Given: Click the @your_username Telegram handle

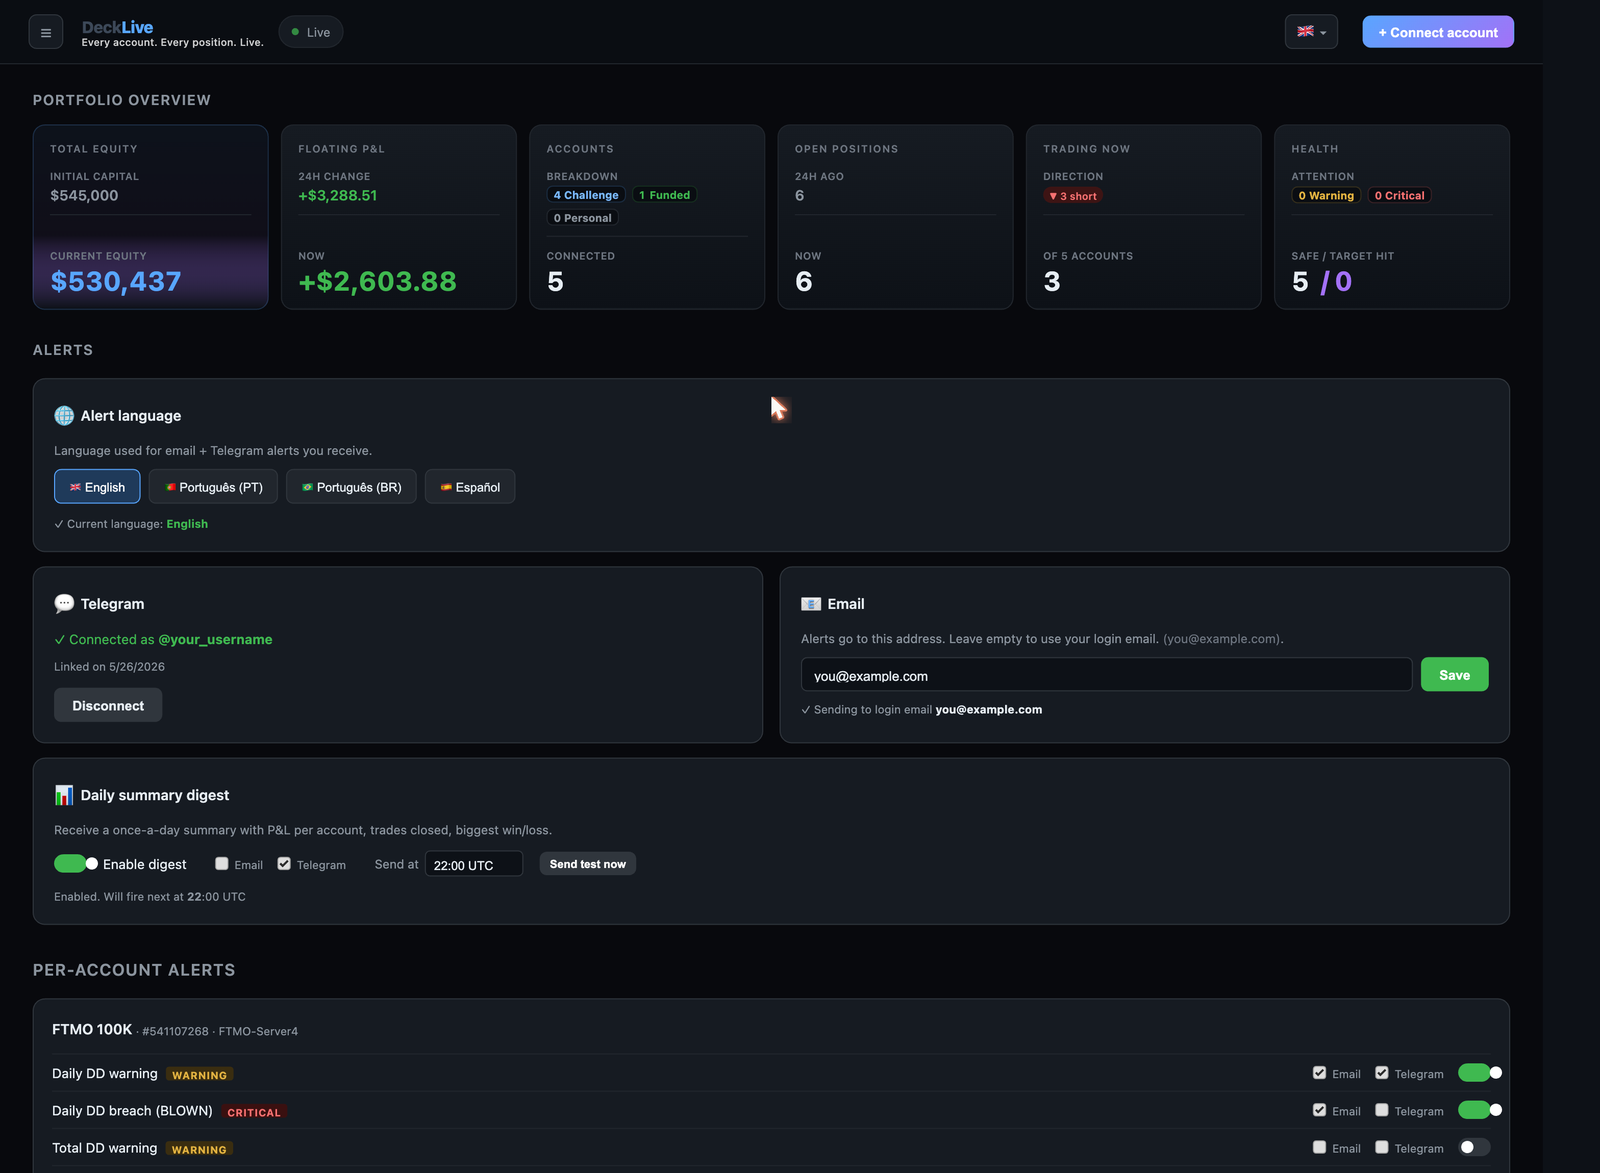Looking at the screenshot, I should 215,639.
